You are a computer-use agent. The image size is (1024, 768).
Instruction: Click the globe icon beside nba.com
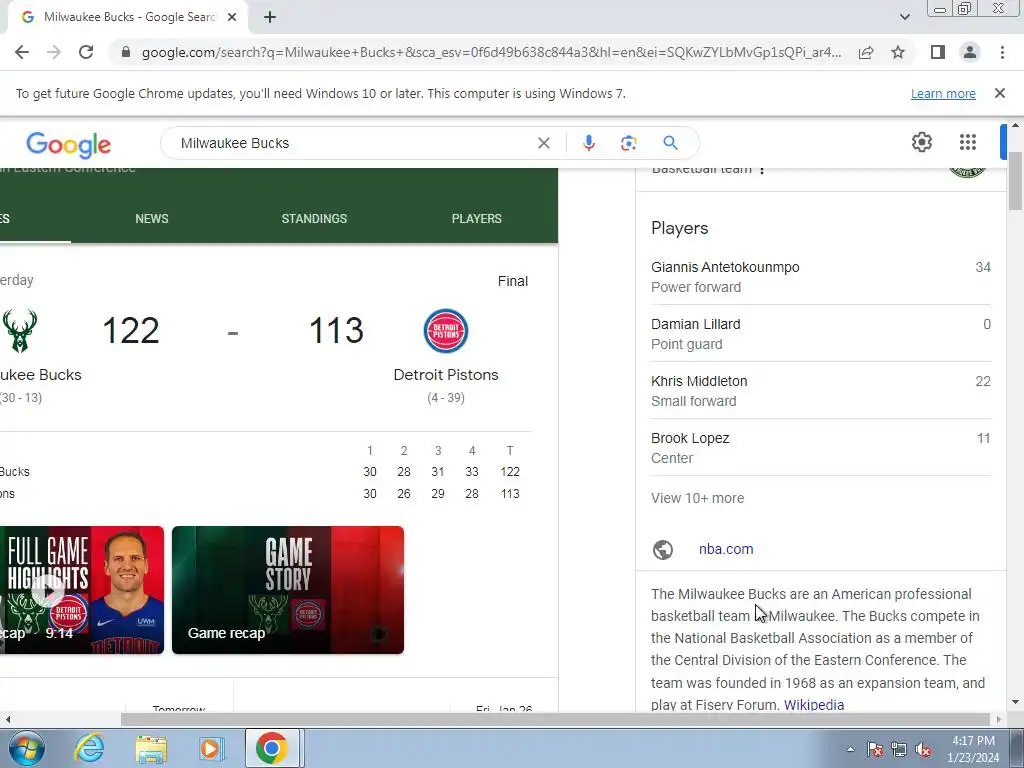click(663, 550)
